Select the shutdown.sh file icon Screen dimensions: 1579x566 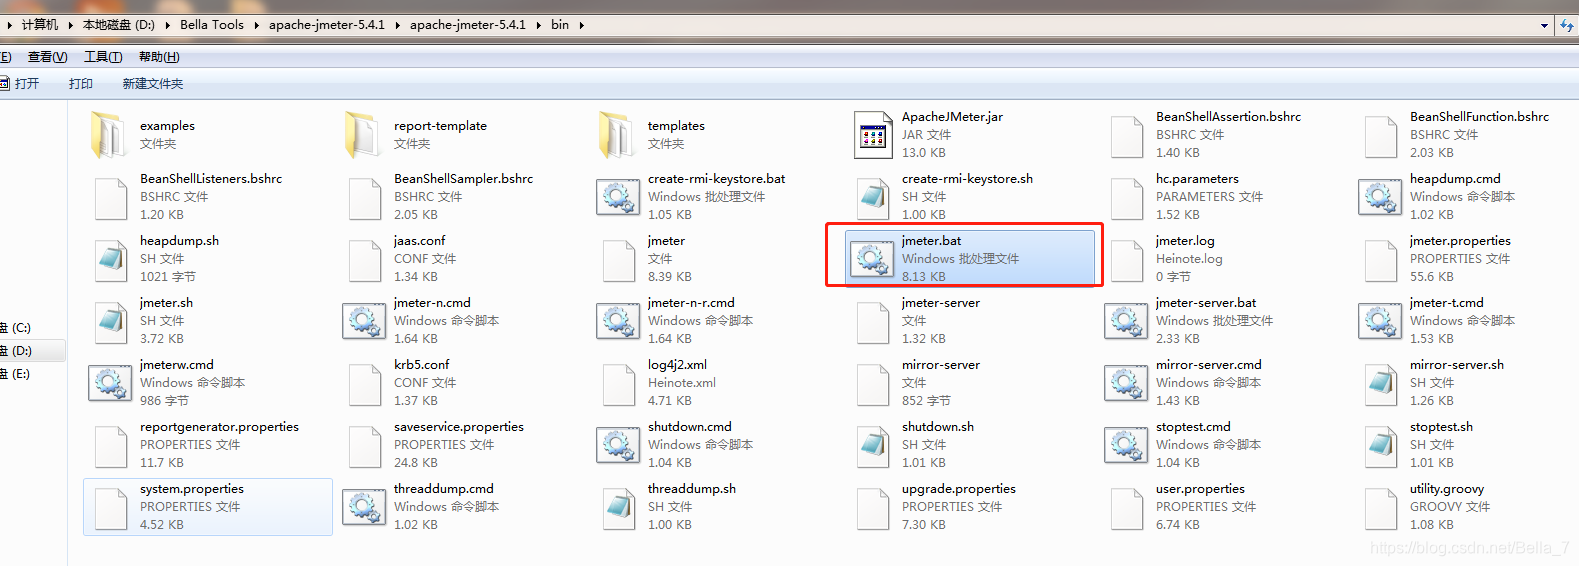click(872, 446)
